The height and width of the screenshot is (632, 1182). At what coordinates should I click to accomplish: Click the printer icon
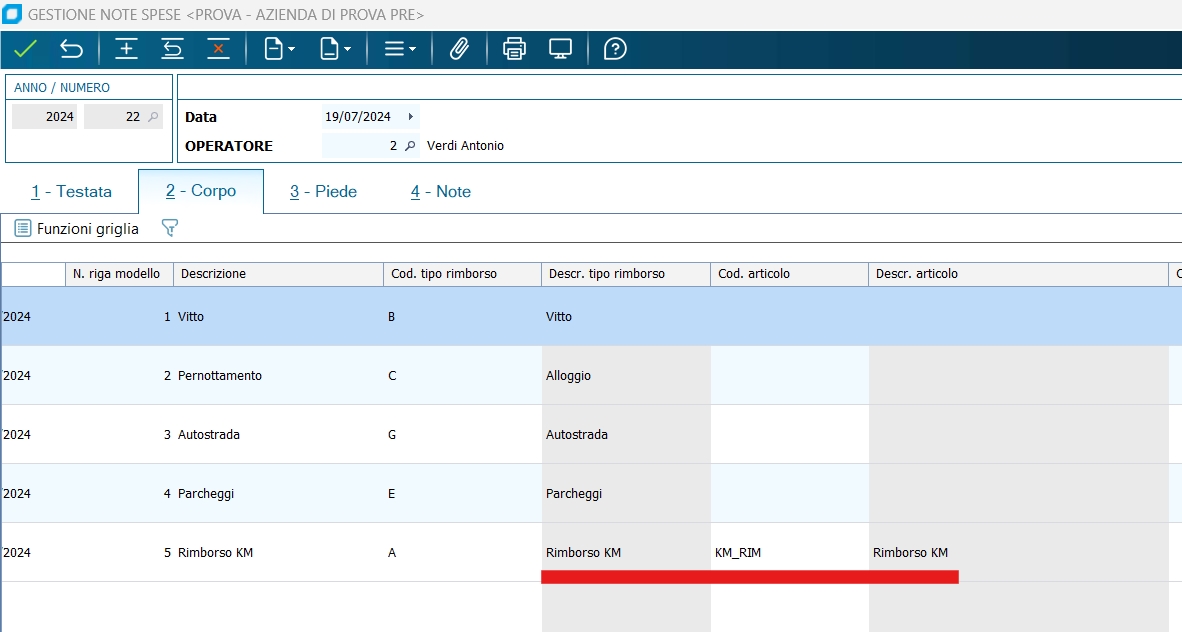[514, 49]
